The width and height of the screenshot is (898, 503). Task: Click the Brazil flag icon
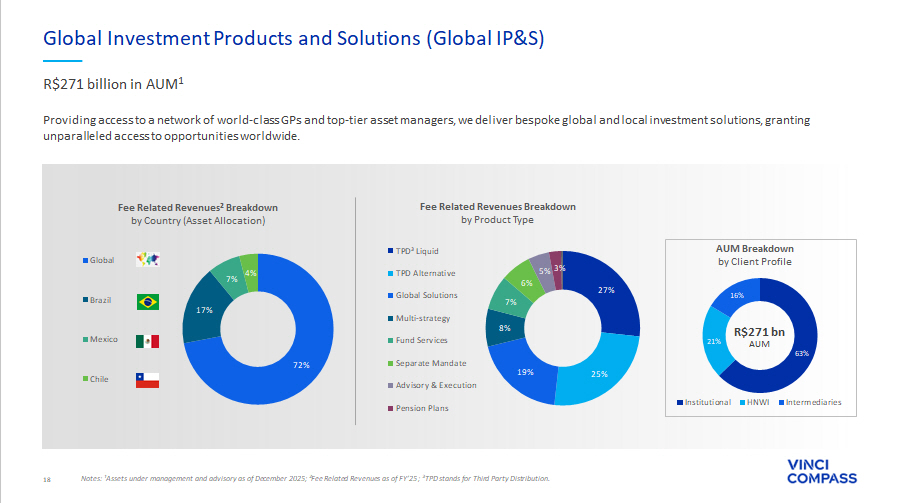pos(147,301)
